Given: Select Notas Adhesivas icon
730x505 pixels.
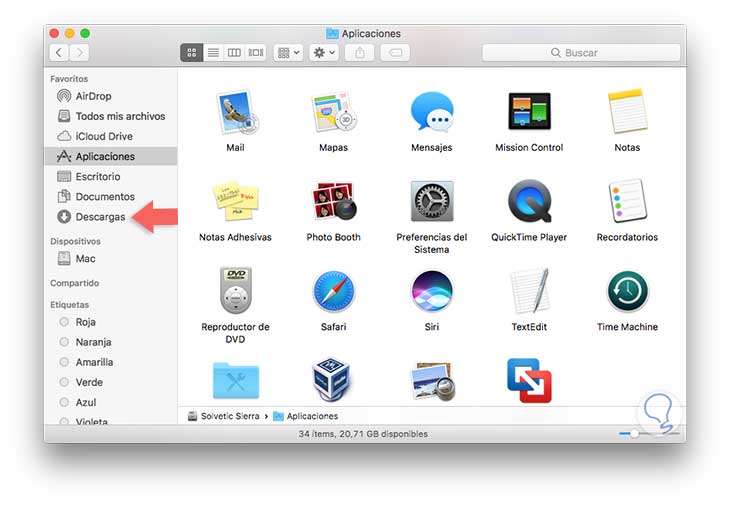Looking at the screenshot, I should coord(236,201).
